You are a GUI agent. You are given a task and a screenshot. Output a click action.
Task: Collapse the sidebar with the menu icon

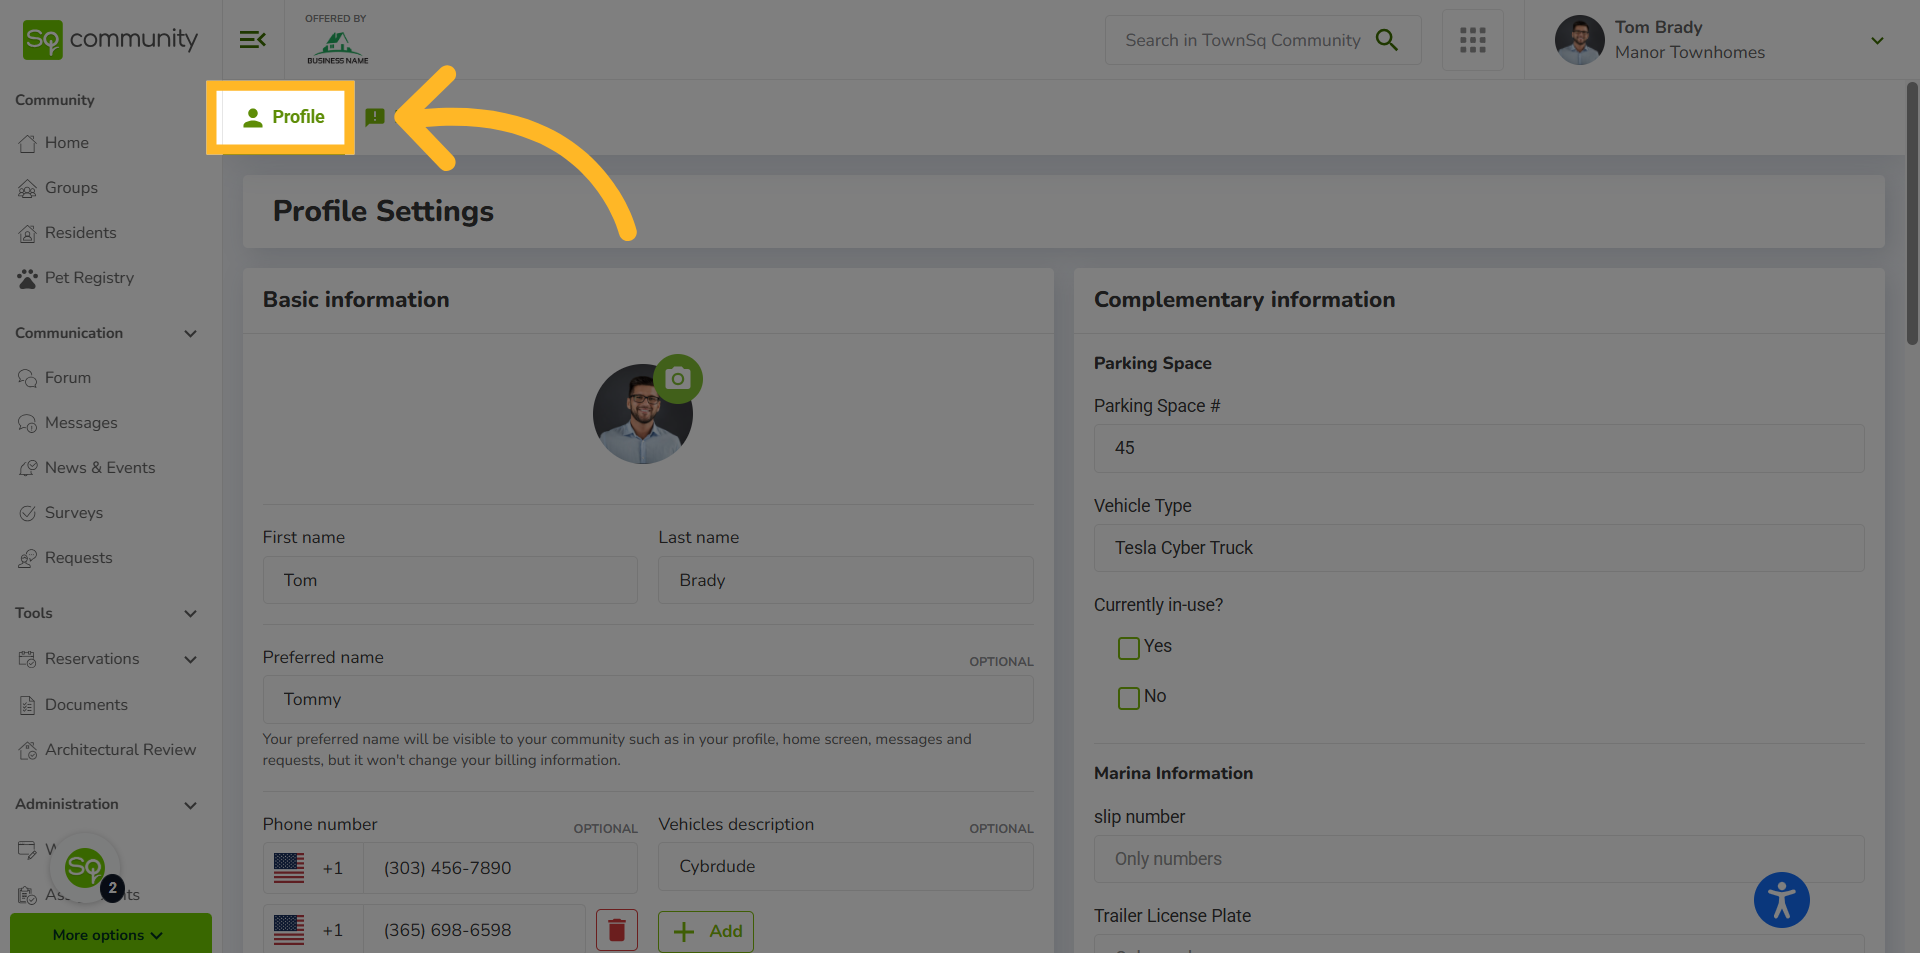tap(252, 40)
